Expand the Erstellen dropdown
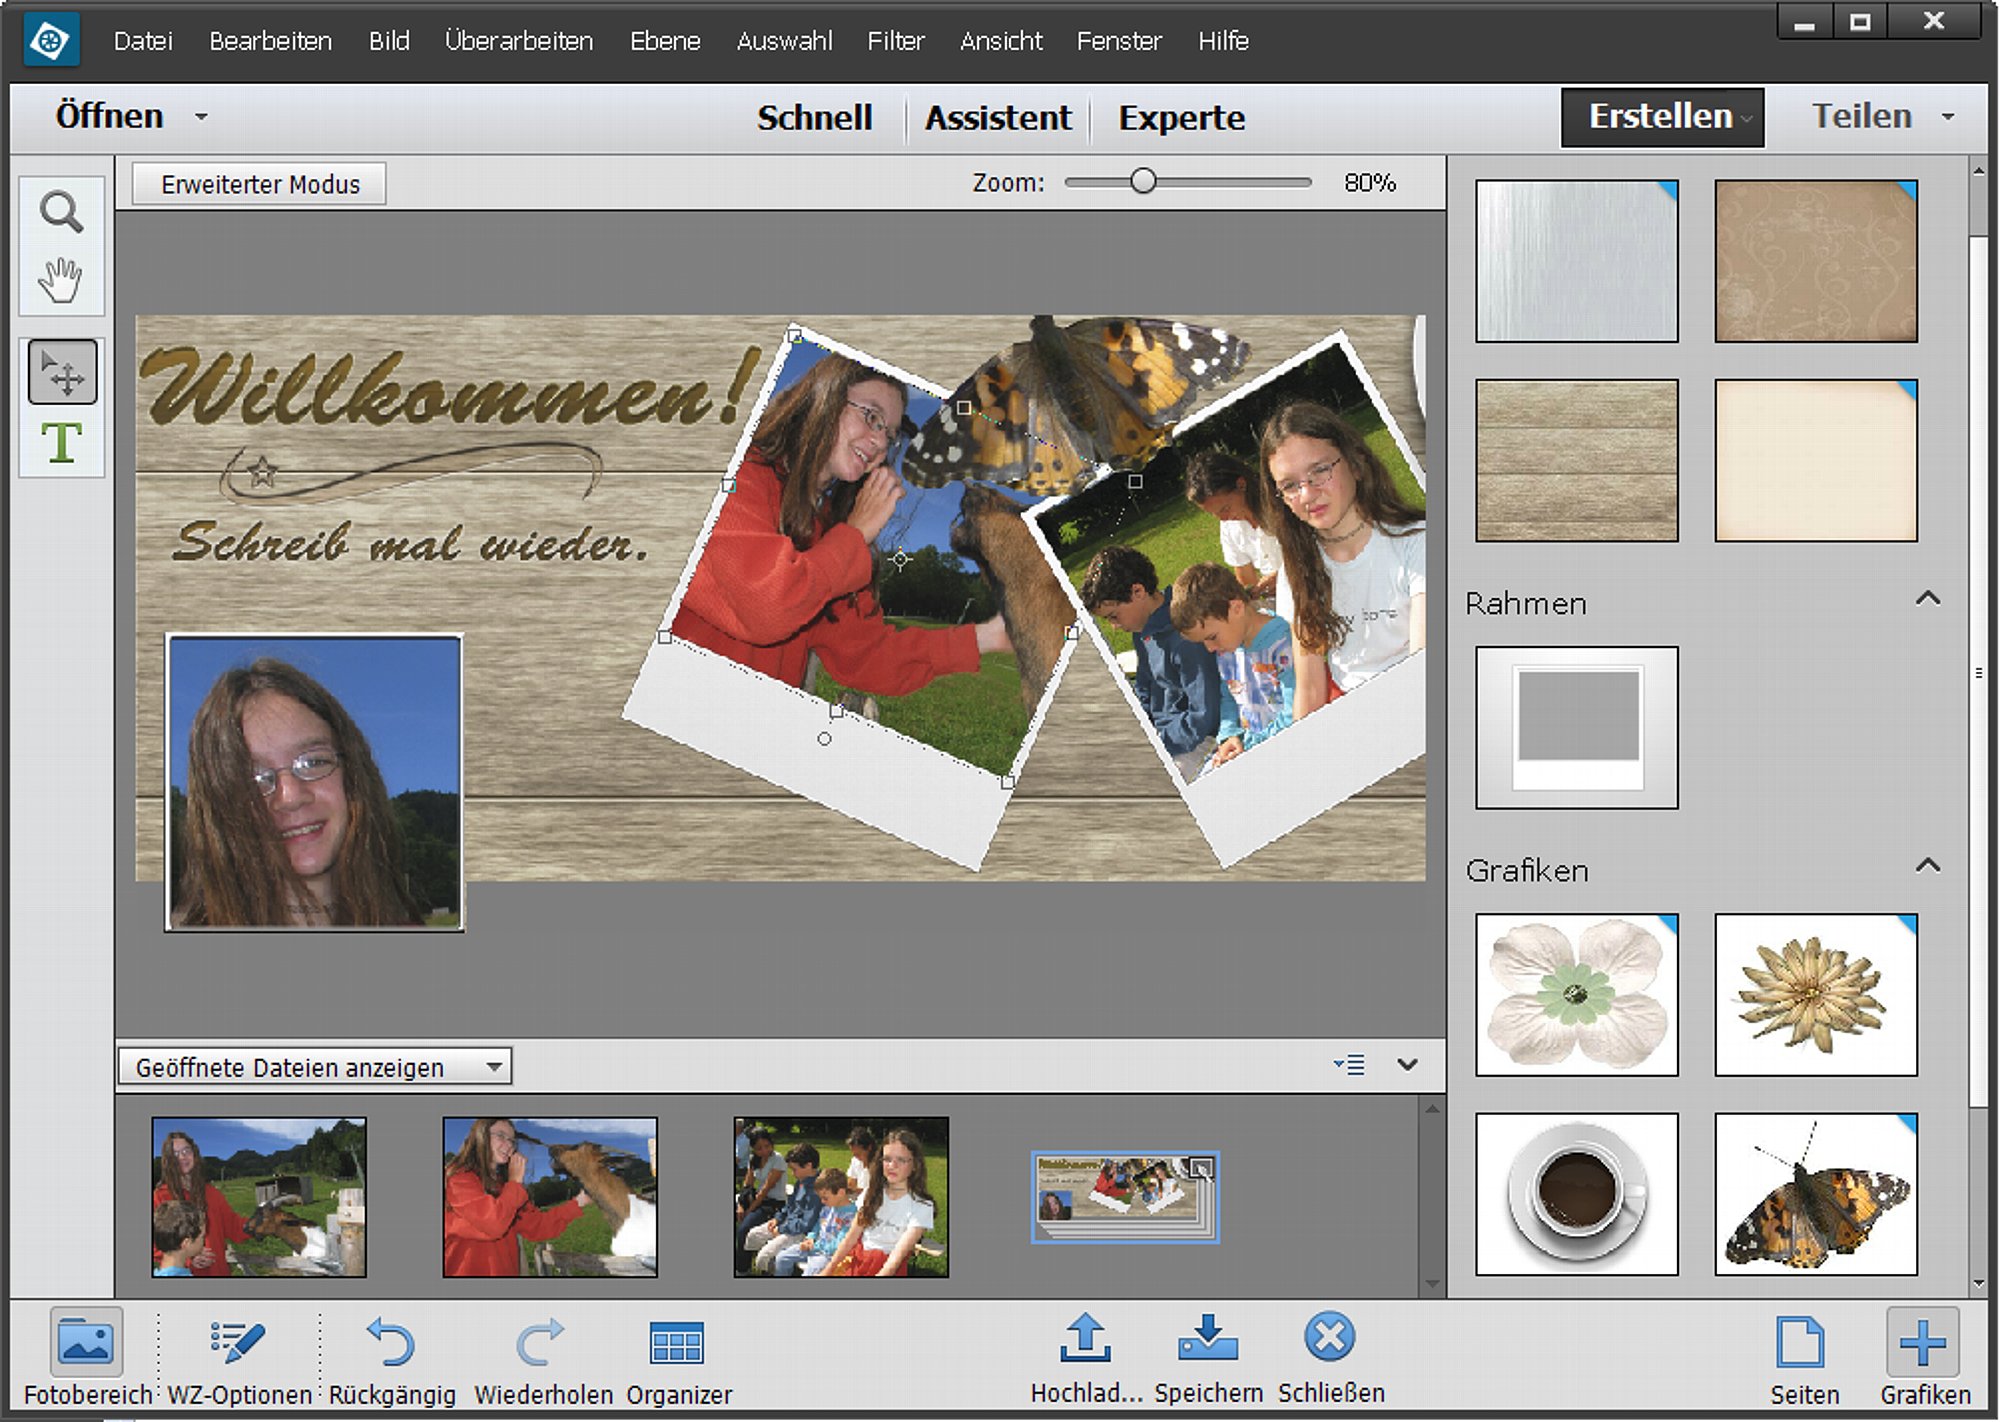2000x1422 pixels. pos(1663,117)
